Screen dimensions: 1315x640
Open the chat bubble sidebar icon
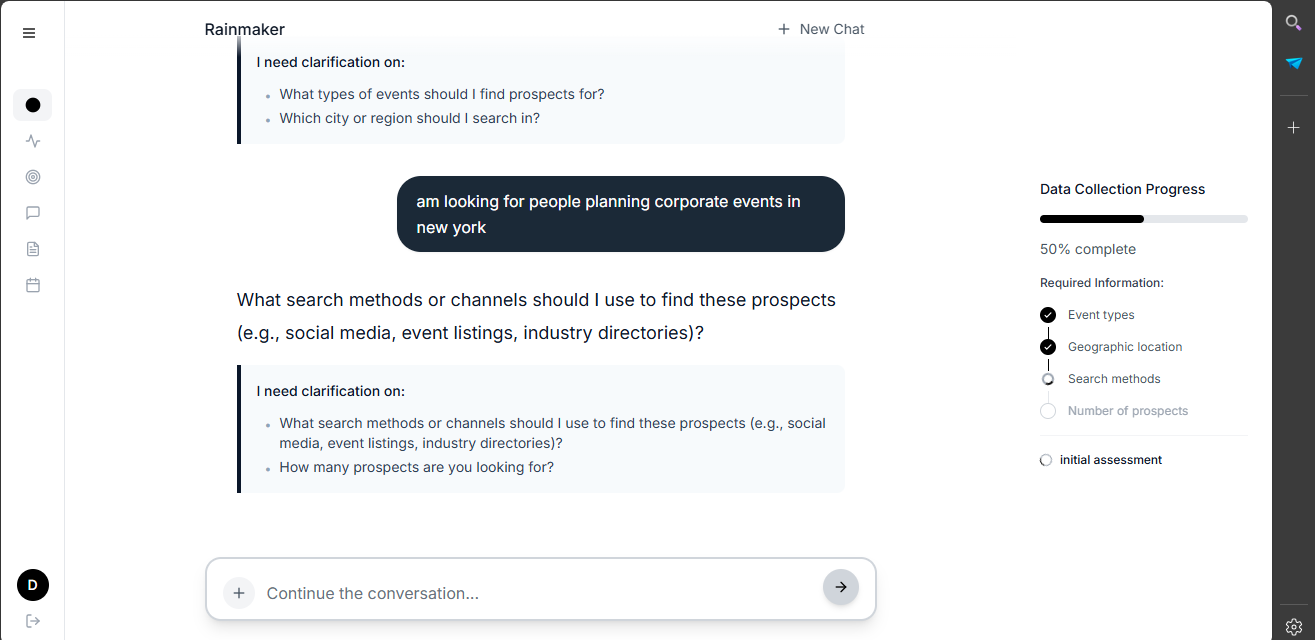click(x=33, y=213)
